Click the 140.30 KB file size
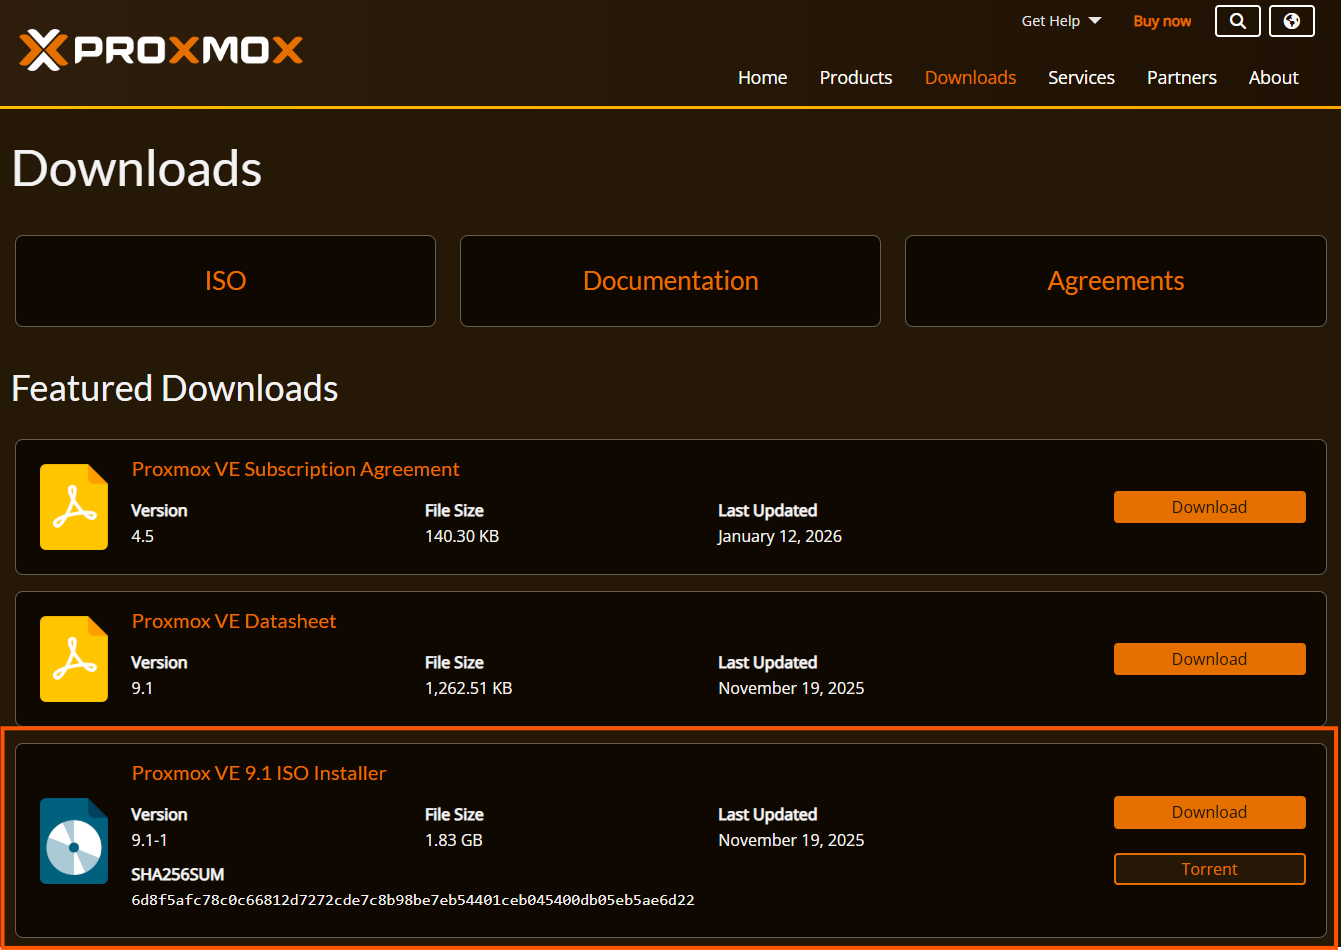The width and height of the screenshot is (1341, 950). point(462,536)
